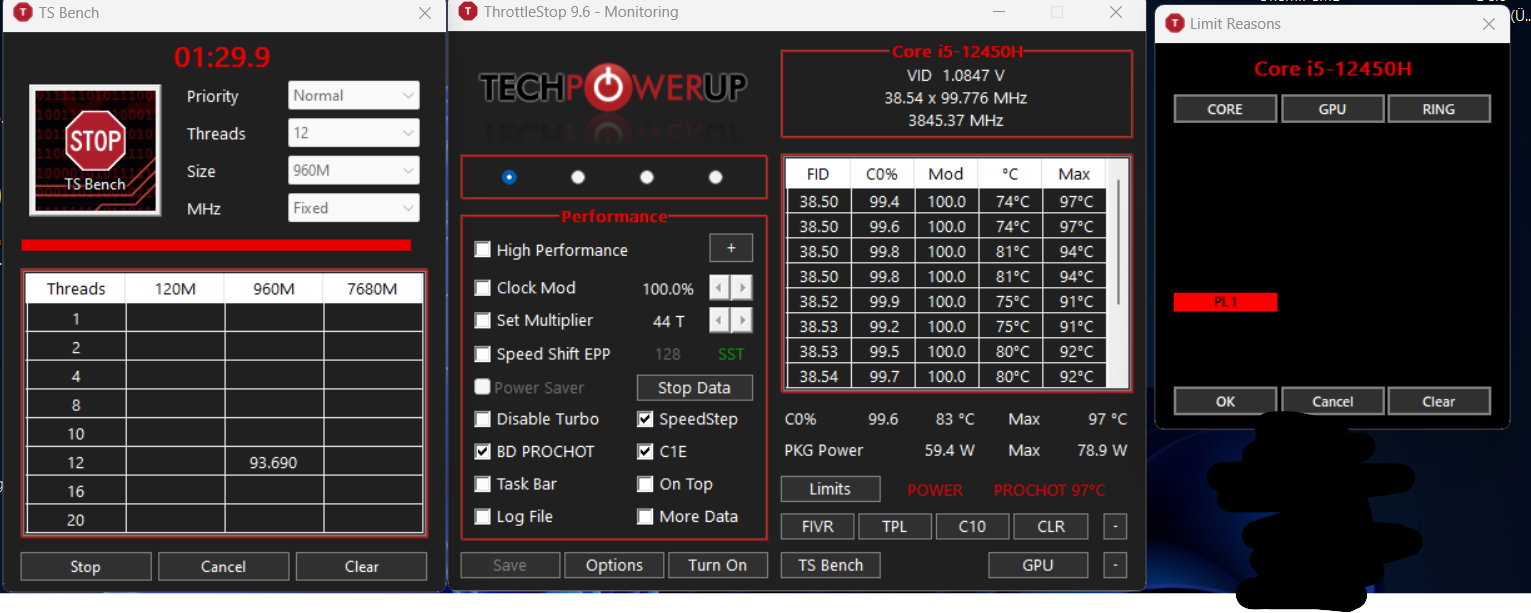Click Clear in Limit Reasons window
This screenshot has width=1531, height=613.
(x=1439, y=401)
